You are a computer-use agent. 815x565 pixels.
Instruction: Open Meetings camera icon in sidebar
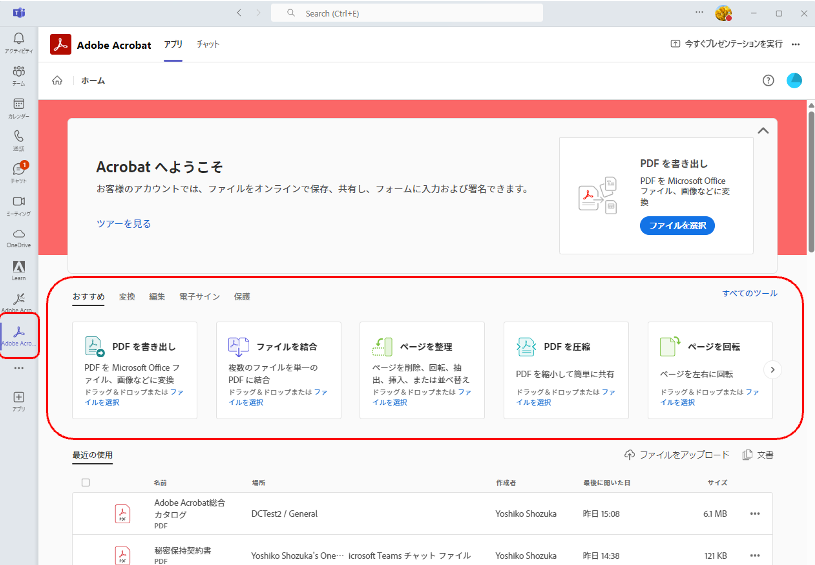pos(19,205)
